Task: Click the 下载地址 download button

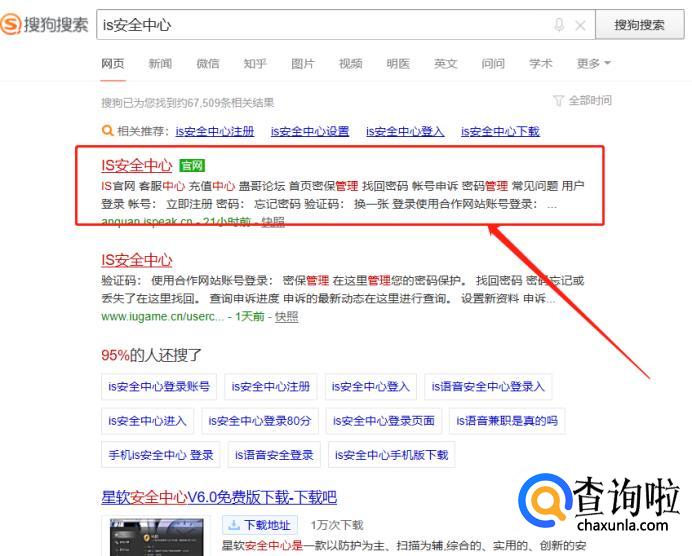Action: click(x=260, y=525)
